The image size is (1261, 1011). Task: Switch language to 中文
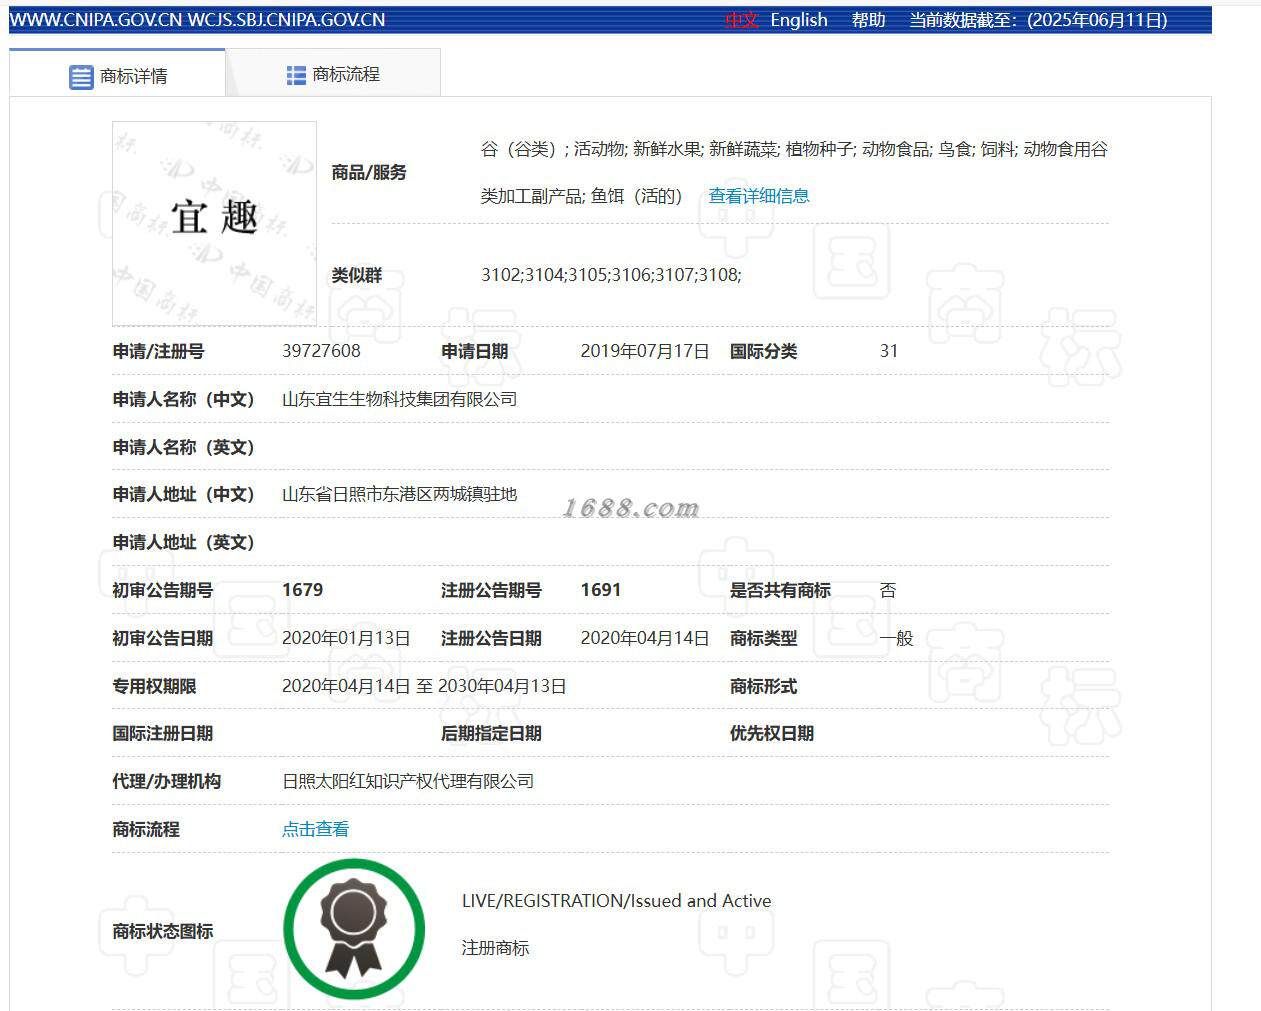pyautogui.click(x=742, y=20)
